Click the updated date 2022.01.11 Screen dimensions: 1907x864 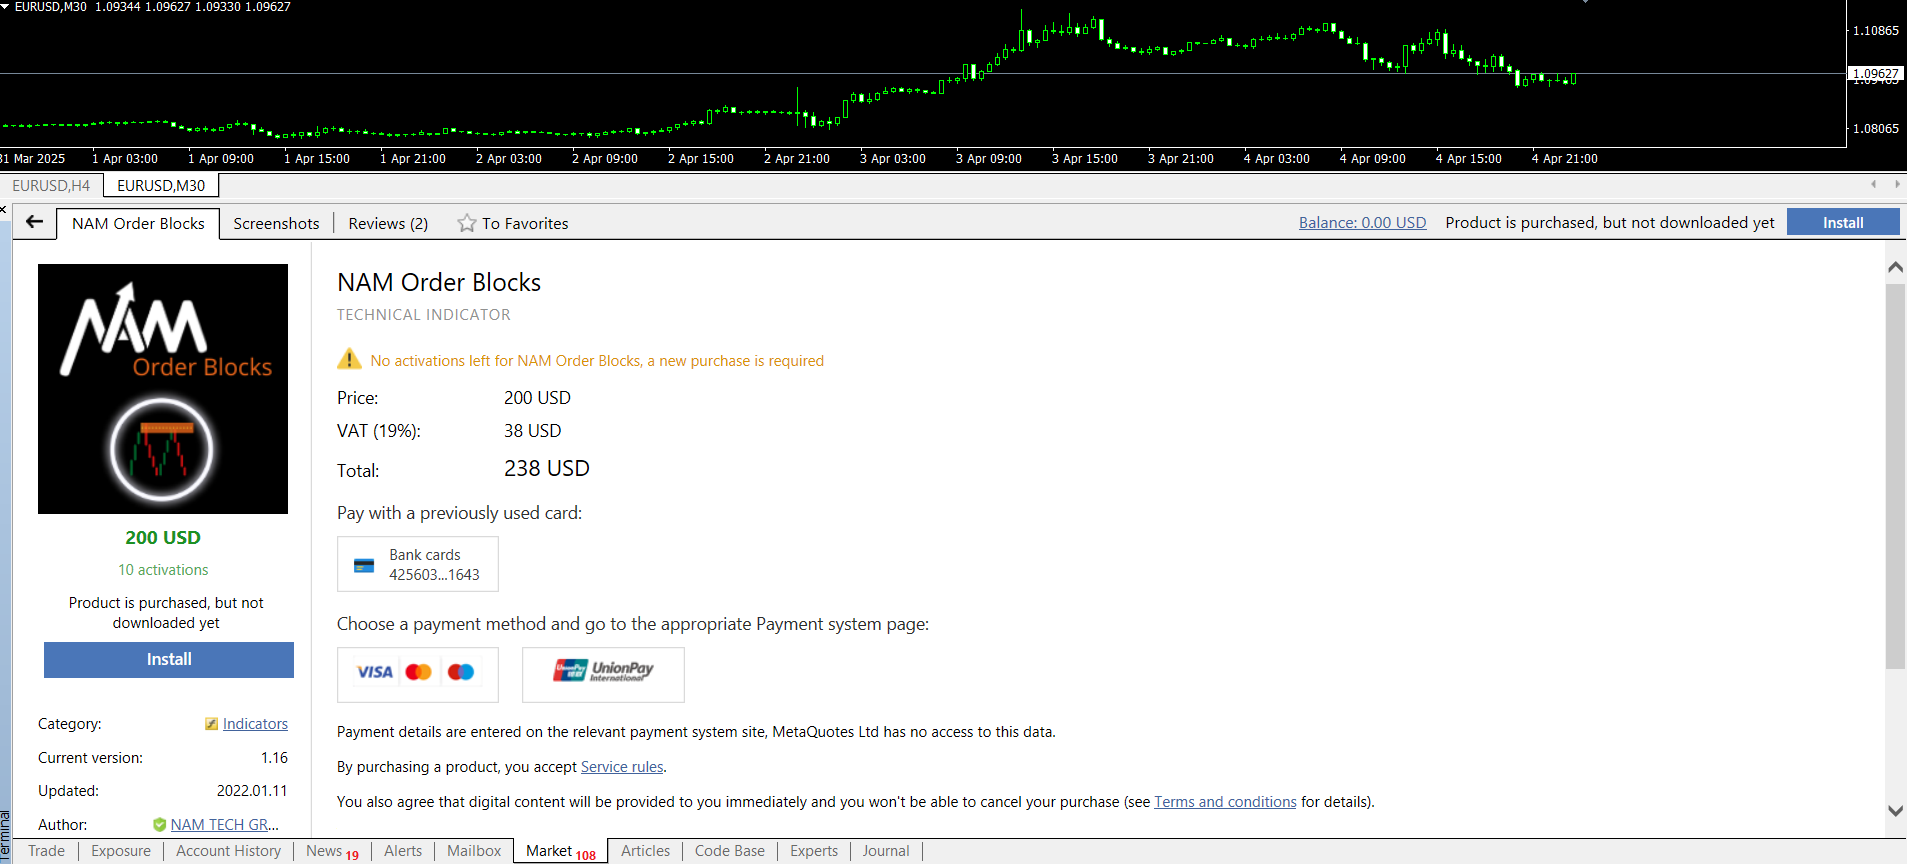[252, 791]
